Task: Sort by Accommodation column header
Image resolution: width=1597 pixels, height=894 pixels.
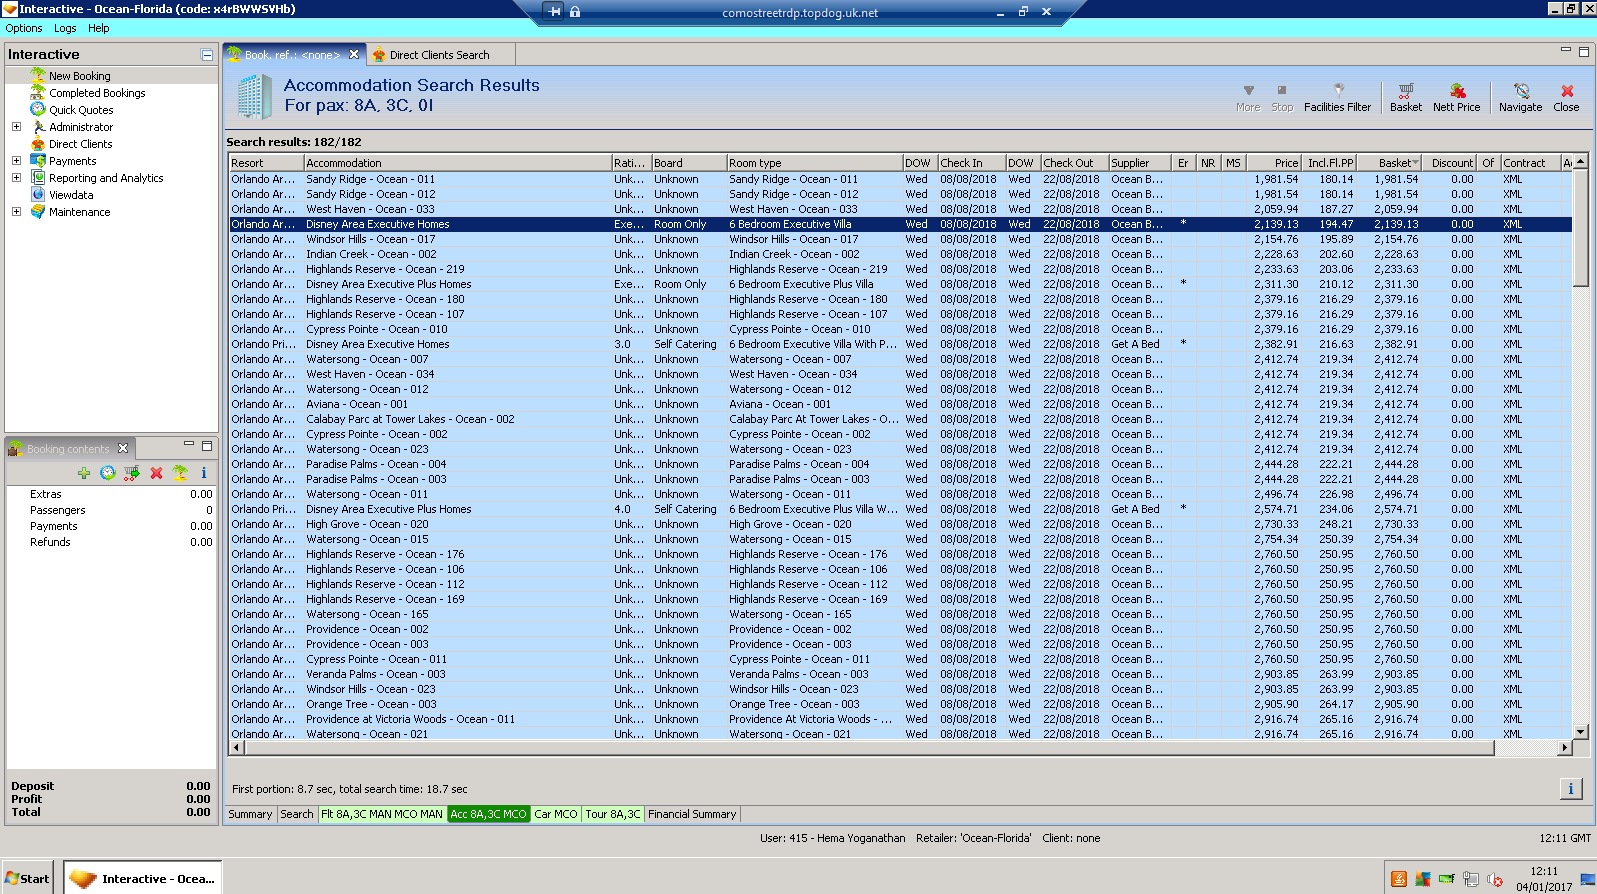Action: [458, 162]
